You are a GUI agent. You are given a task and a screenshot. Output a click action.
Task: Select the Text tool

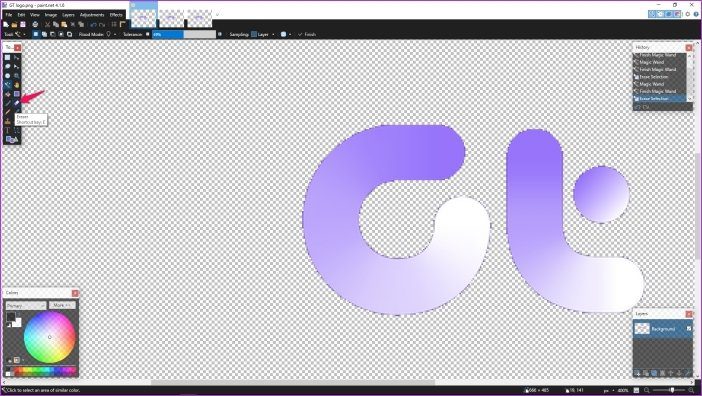pos(8,130)
